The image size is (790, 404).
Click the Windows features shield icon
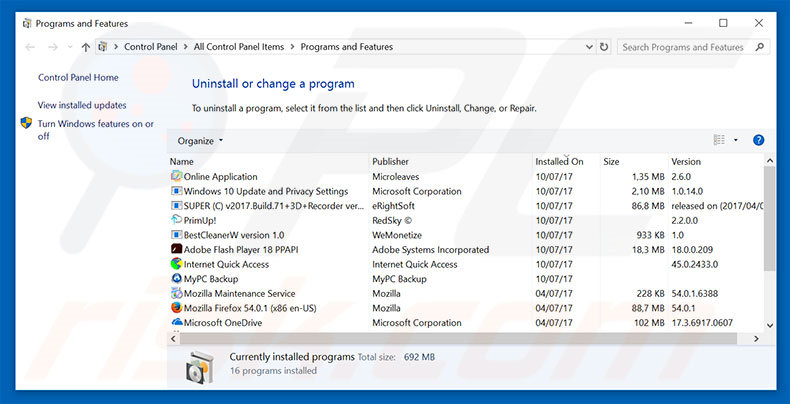click(x=26, y=123)
